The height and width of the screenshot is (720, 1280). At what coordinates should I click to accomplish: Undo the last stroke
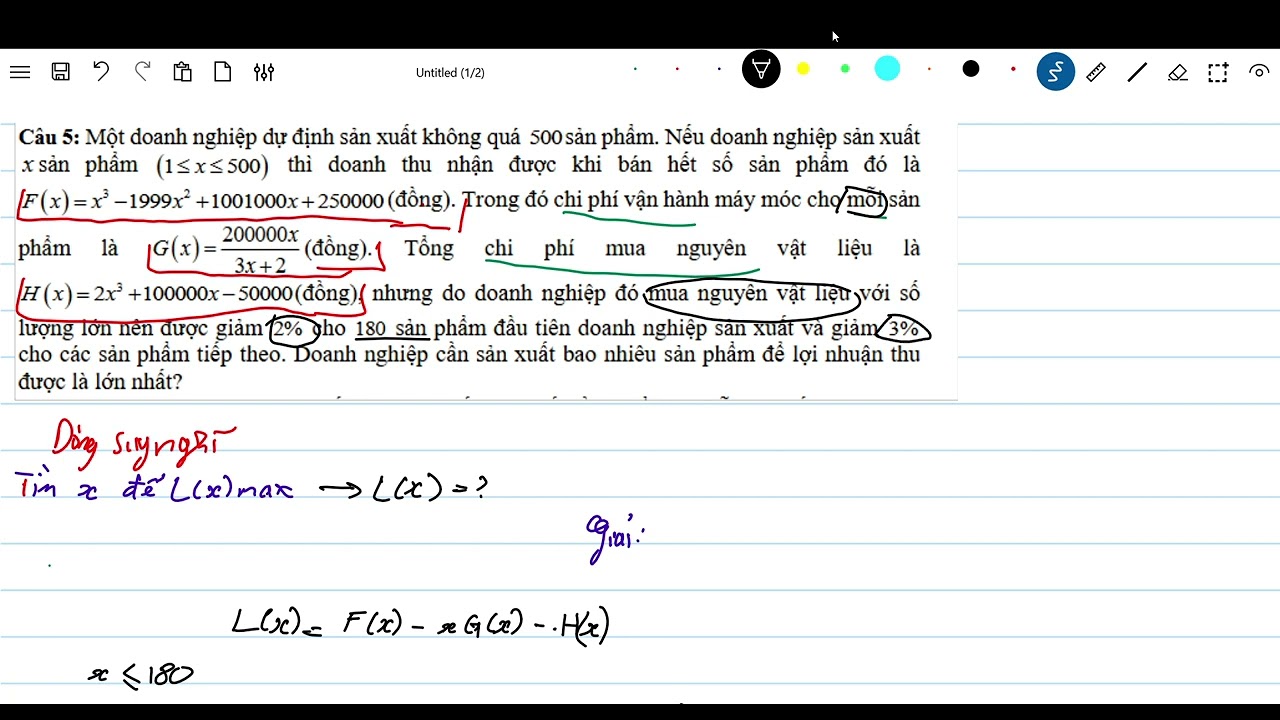coord(101,71)
